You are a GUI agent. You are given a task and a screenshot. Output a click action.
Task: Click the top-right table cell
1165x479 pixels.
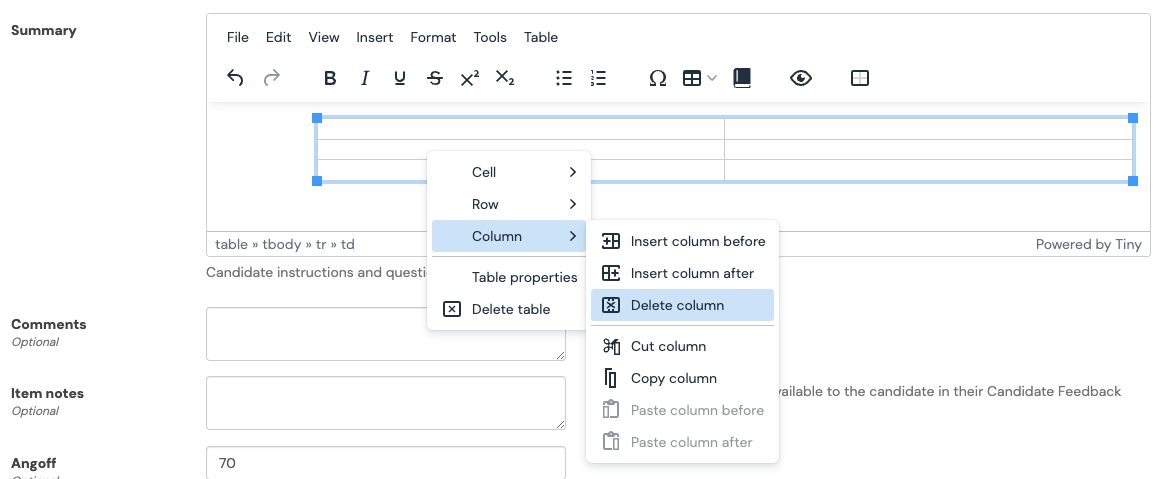pyautogui.click(x=929, y=129)
